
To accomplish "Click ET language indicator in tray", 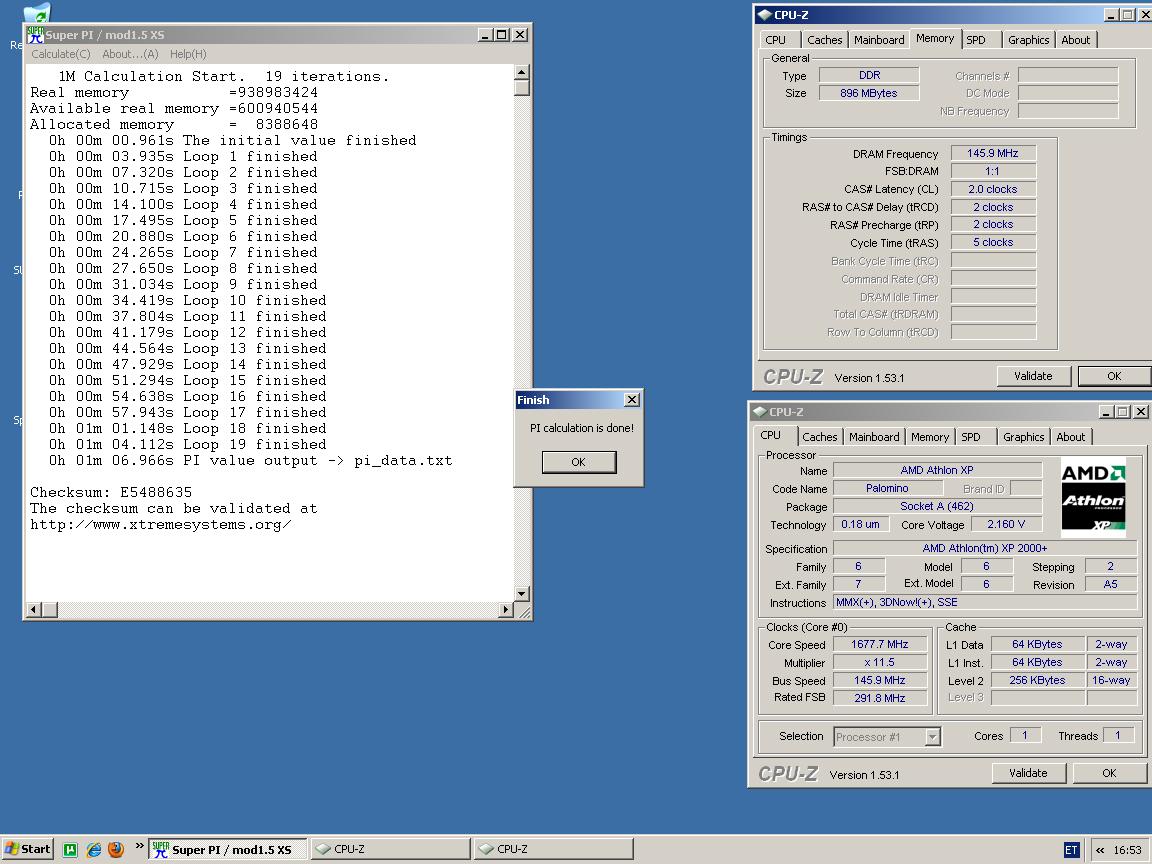I will tap(1071, 850).
